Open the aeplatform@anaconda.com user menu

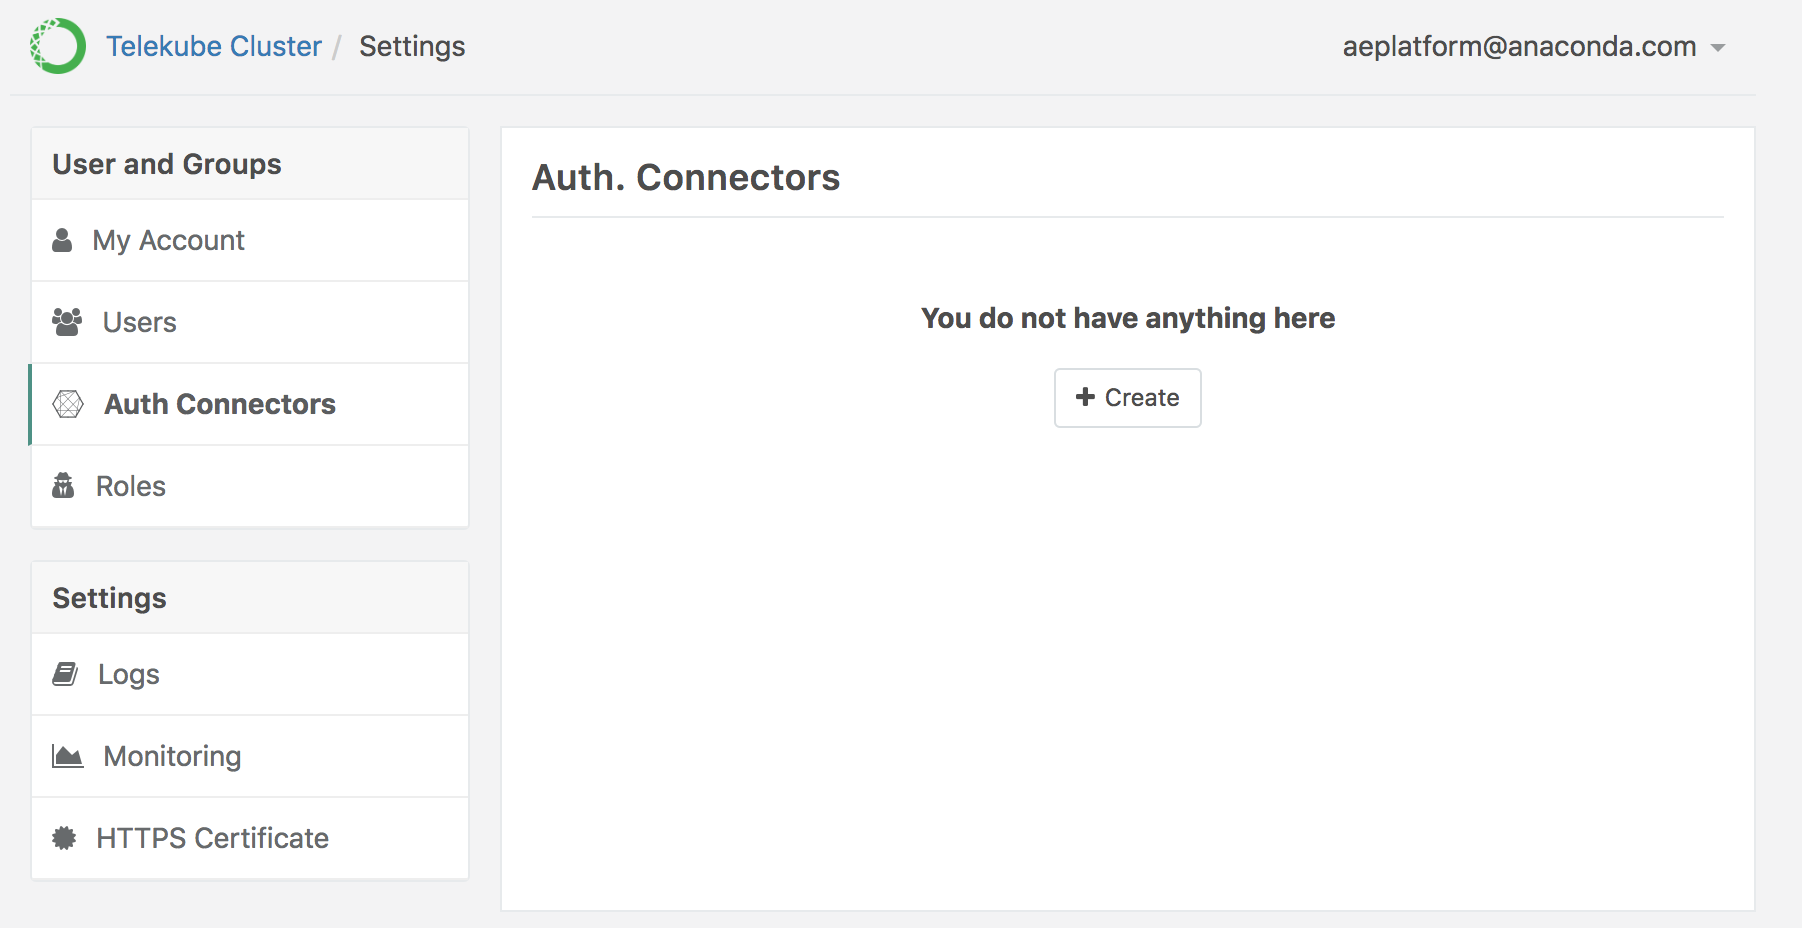1518,47
